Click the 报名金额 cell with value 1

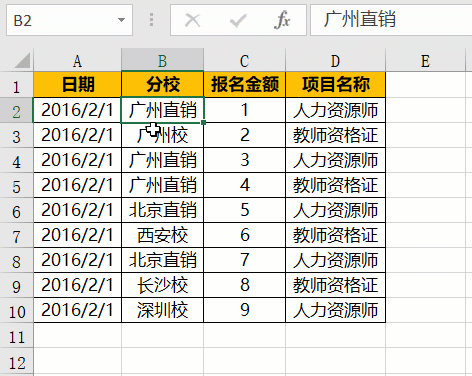click(244, 110)
